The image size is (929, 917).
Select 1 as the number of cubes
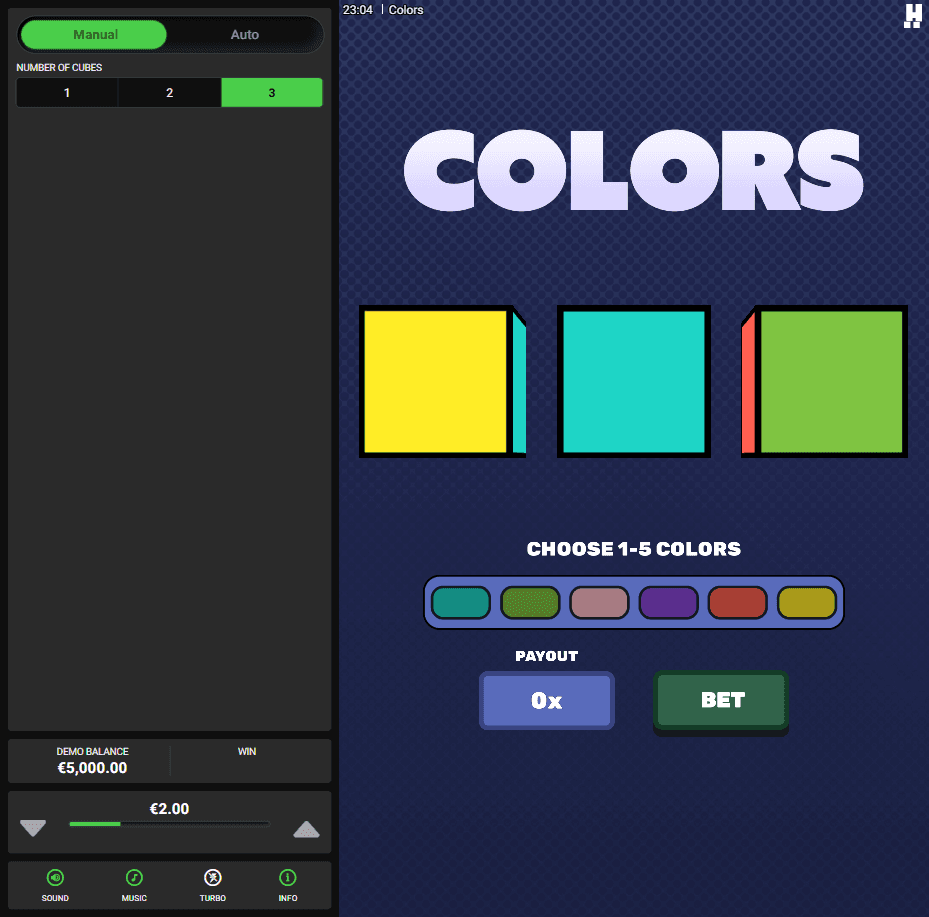pos(66,92)
